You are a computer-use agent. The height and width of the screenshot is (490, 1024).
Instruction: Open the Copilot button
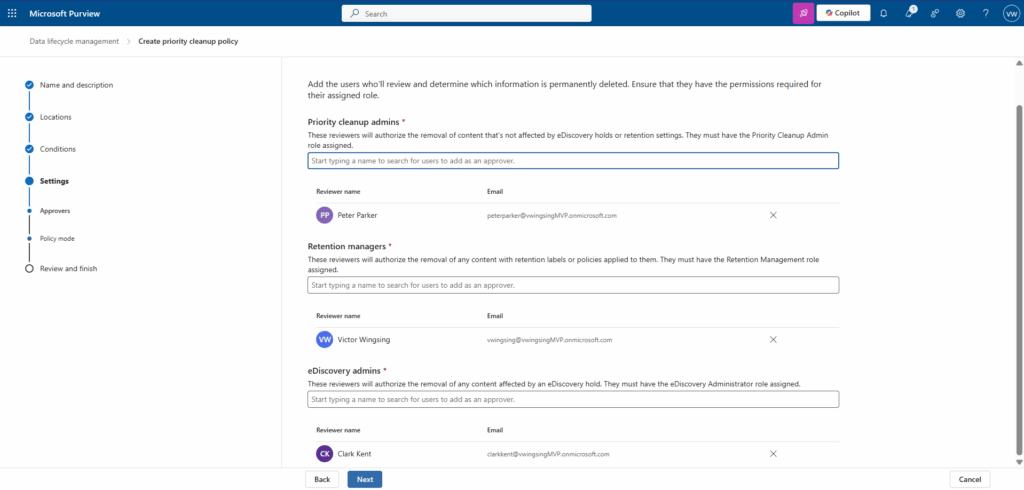pyautogui.click(x=843, y=13)
